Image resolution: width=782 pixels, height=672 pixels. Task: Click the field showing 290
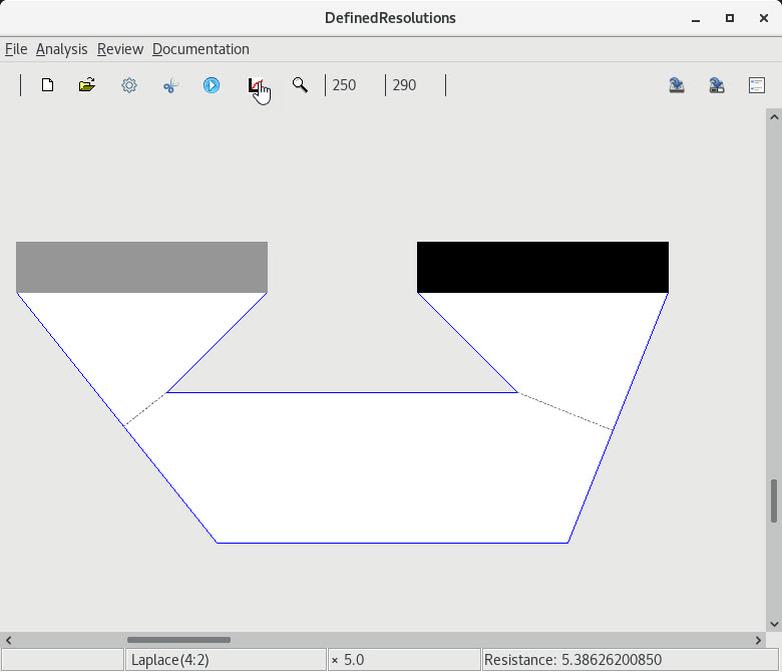[414, 85]
